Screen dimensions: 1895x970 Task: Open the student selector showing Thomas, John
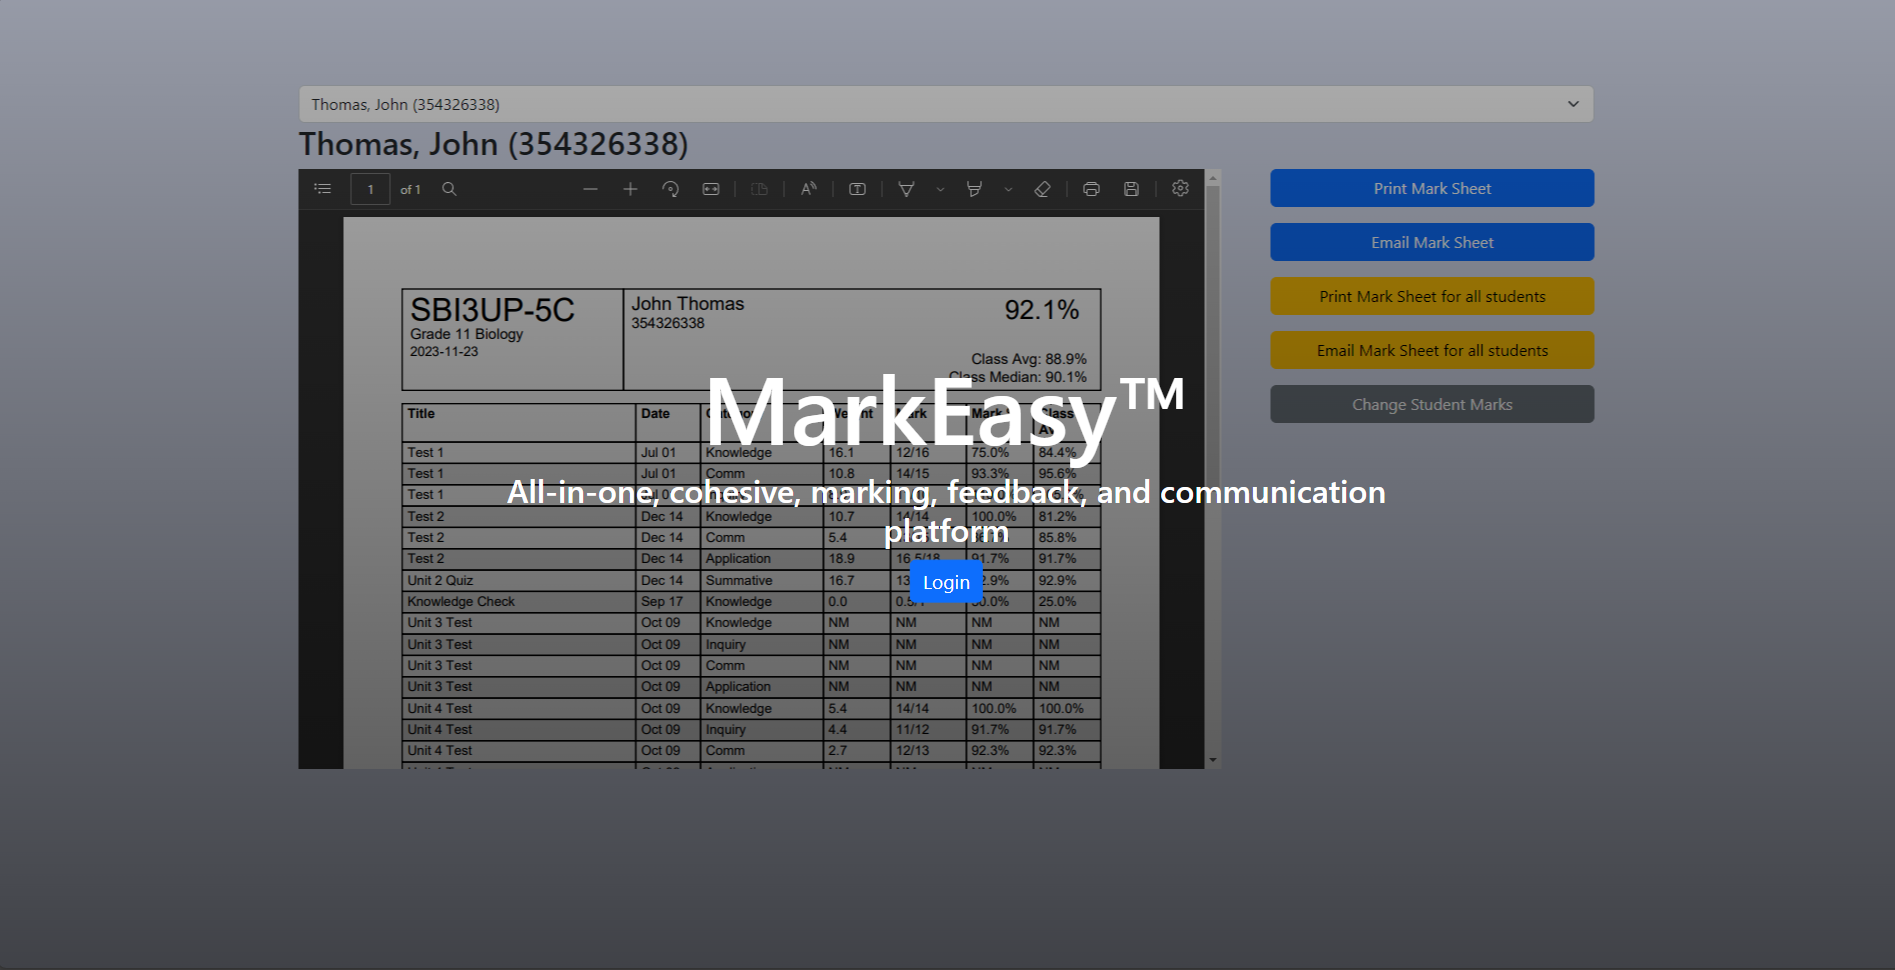(x=945, y=103)
